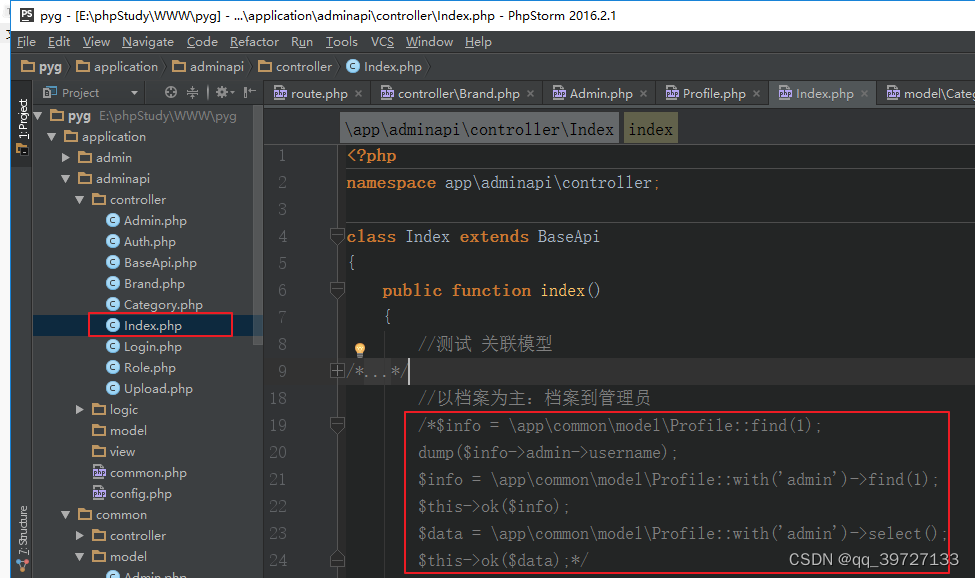Expand the common controller folder
This screenshot has width=975, height=578.
pos(79,536)
